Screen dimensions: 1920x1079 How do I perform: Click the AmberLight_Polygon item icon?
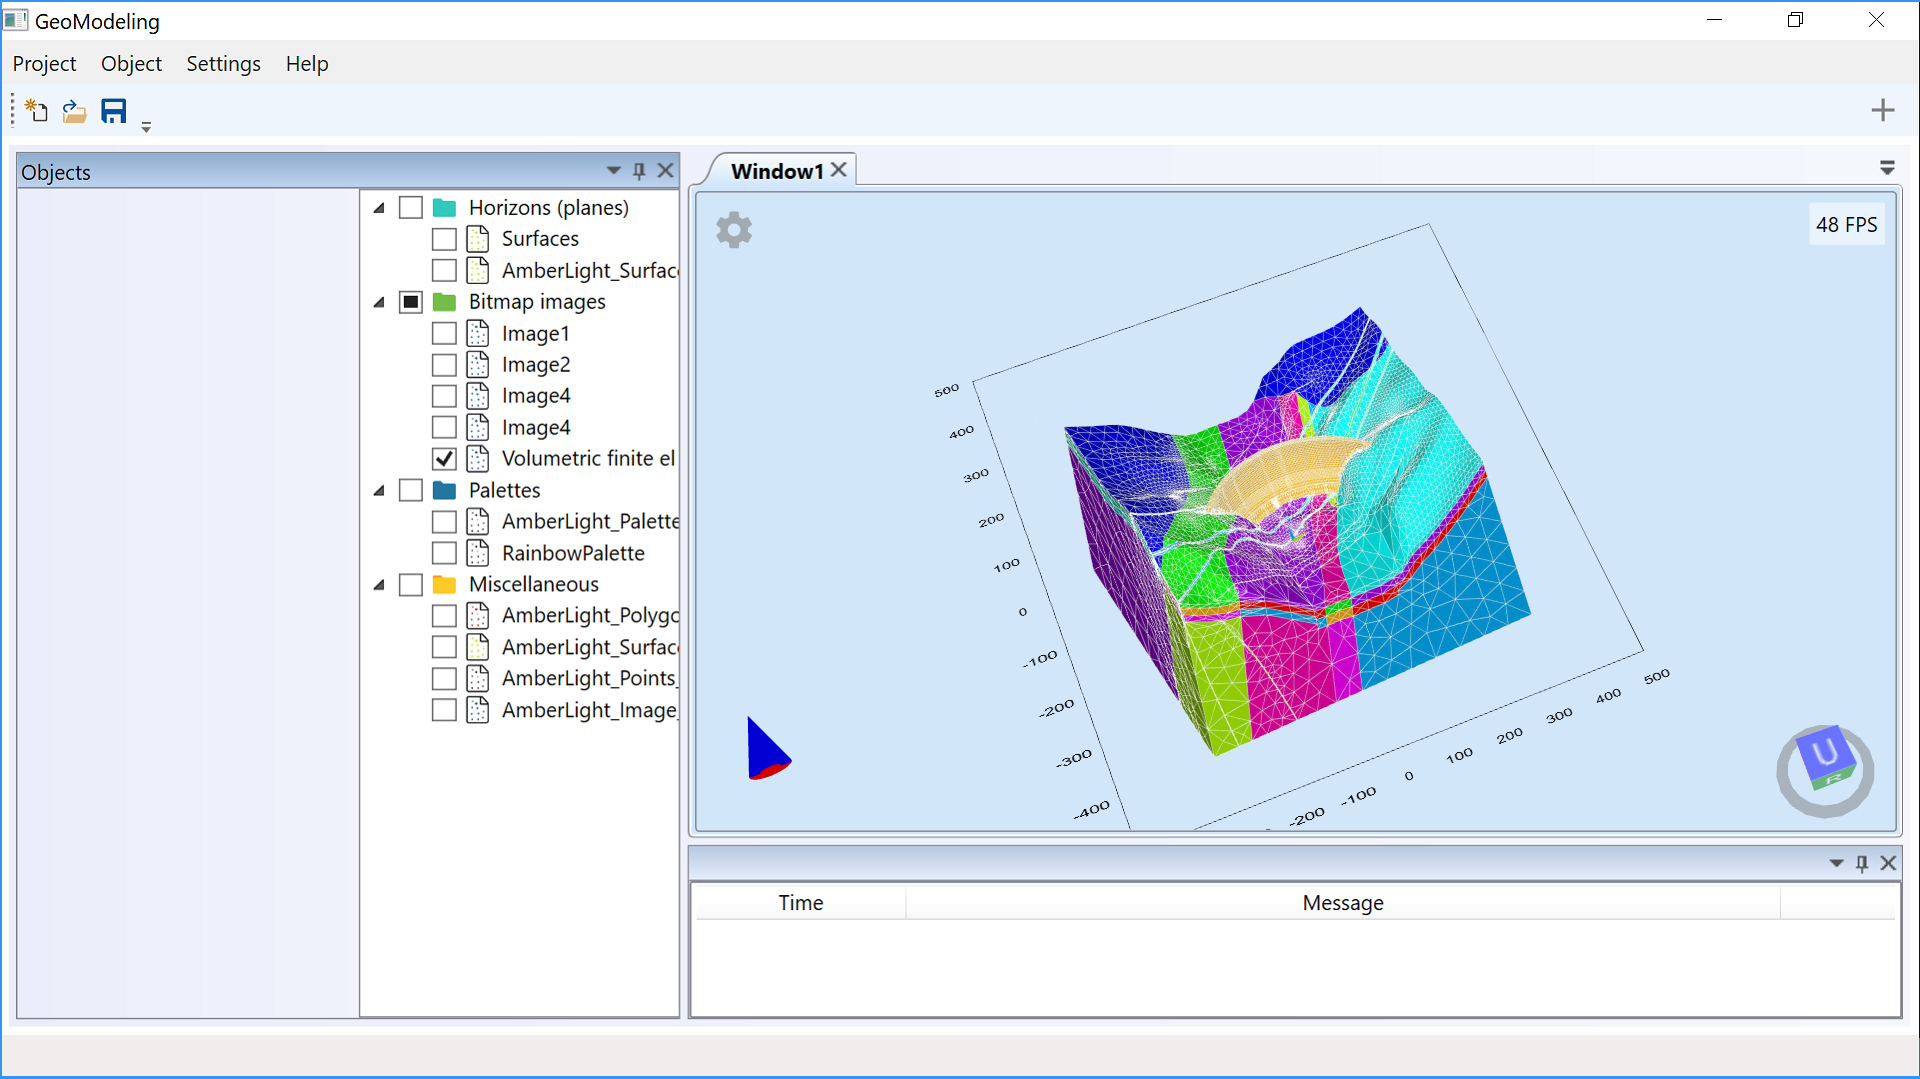click(x=478, y=615)
